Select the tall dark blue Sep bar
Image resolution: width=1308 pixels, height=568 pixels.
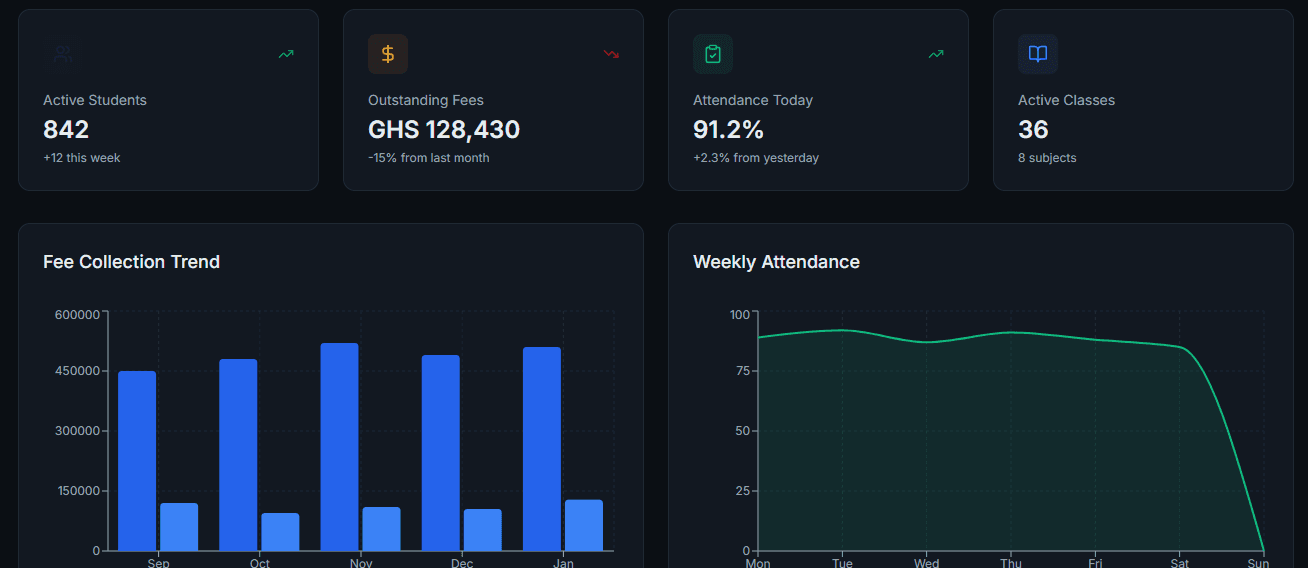137,461
